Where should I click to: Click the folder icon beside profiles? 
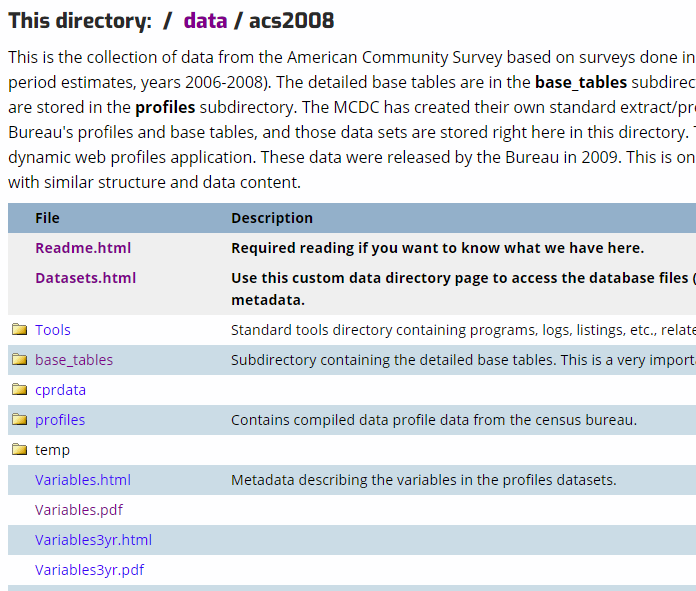pyautogui.click(x=19, y=420)
